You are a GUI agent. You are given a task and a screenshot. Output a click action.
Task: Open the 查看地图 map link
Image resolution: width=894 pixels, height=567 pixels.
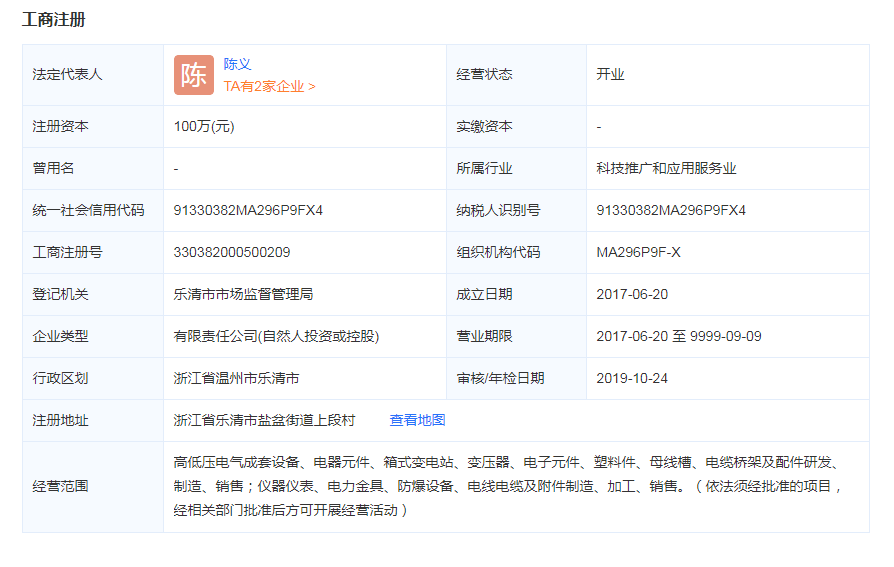point(417,420)
